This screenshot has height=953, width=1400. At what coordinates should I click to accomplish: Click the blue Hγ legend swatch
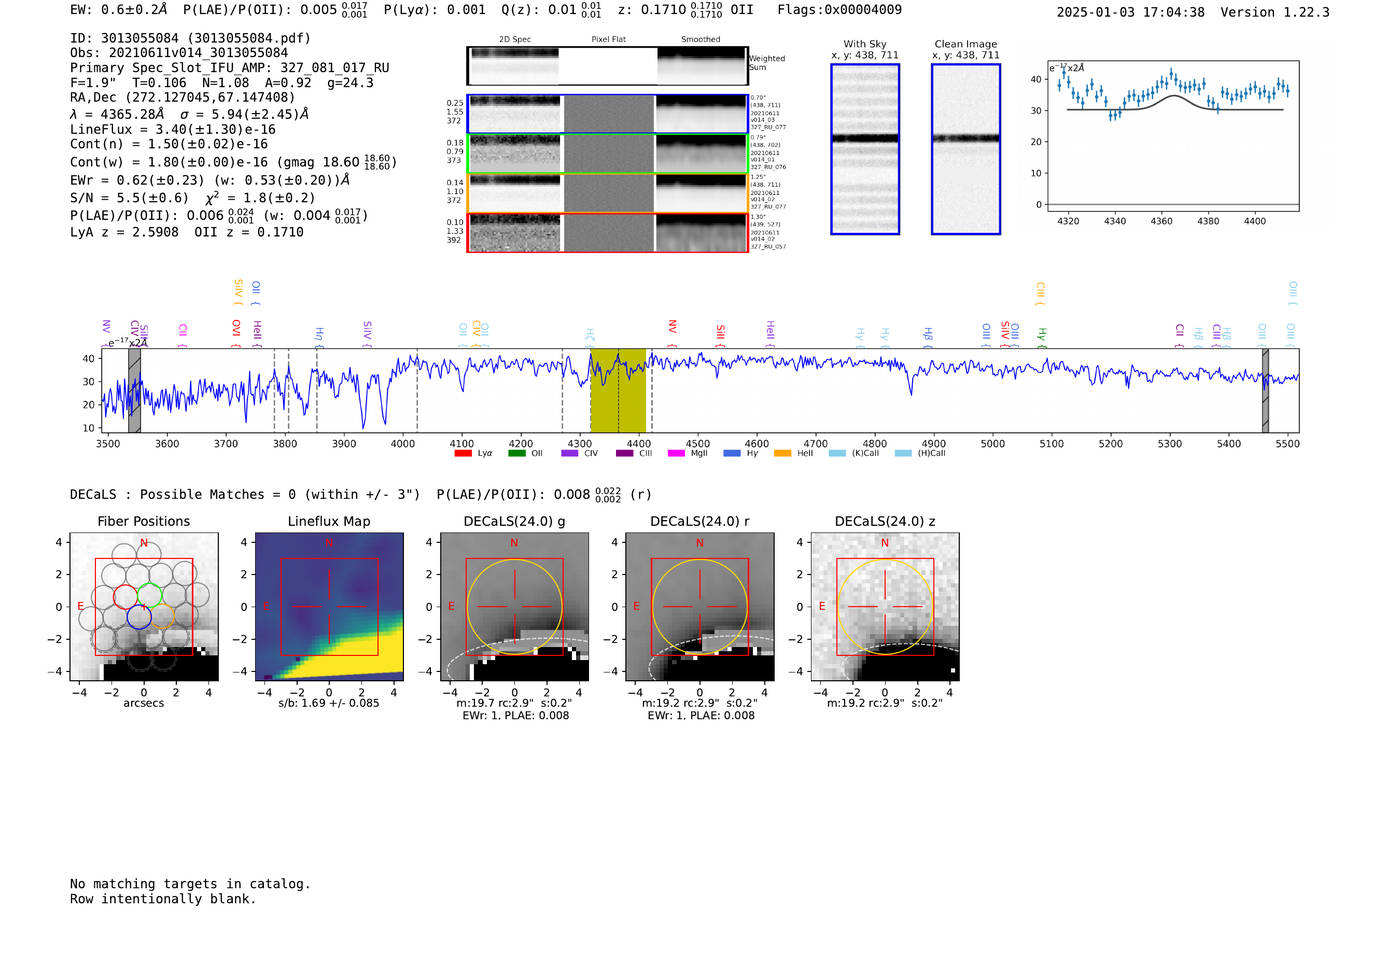pyautogui.click(x=732, y=453)
